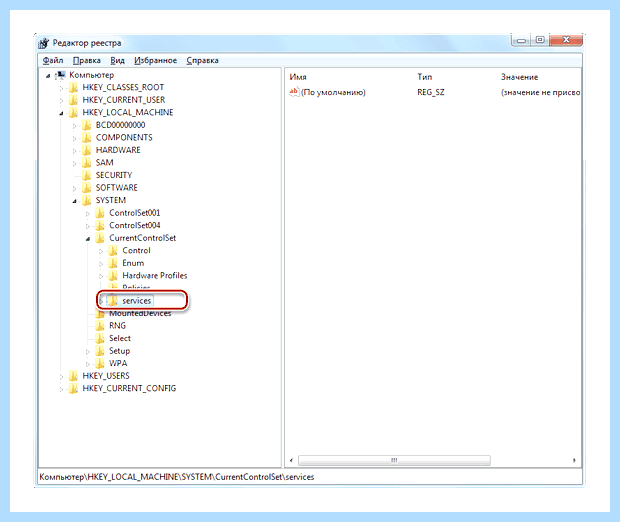The height and width of the screenshot is (522, 620).
Task: Click the SYSTEM folder icon
Action: (x=87, y=200)
